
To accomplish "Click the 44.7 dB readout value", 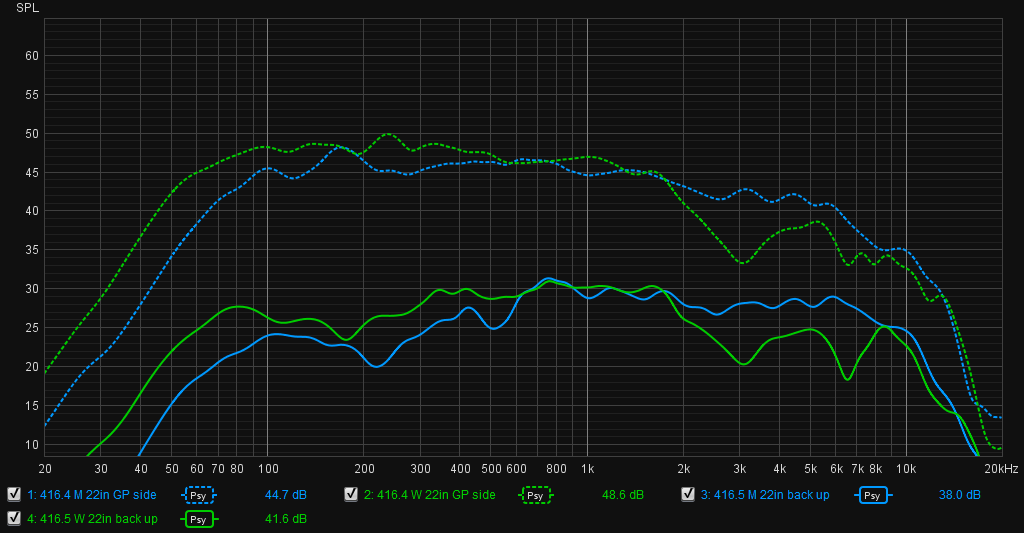I will (x=285, y=495).
